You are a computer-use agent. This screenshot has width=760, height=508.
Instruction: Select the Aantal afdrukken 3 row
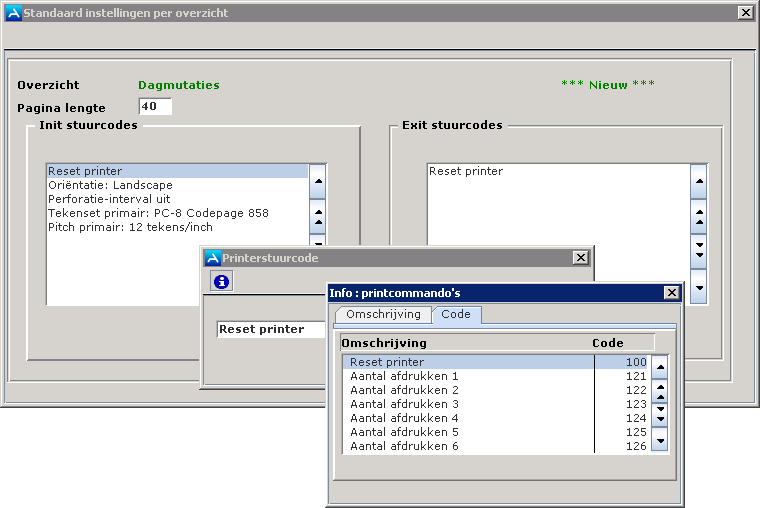404,404
